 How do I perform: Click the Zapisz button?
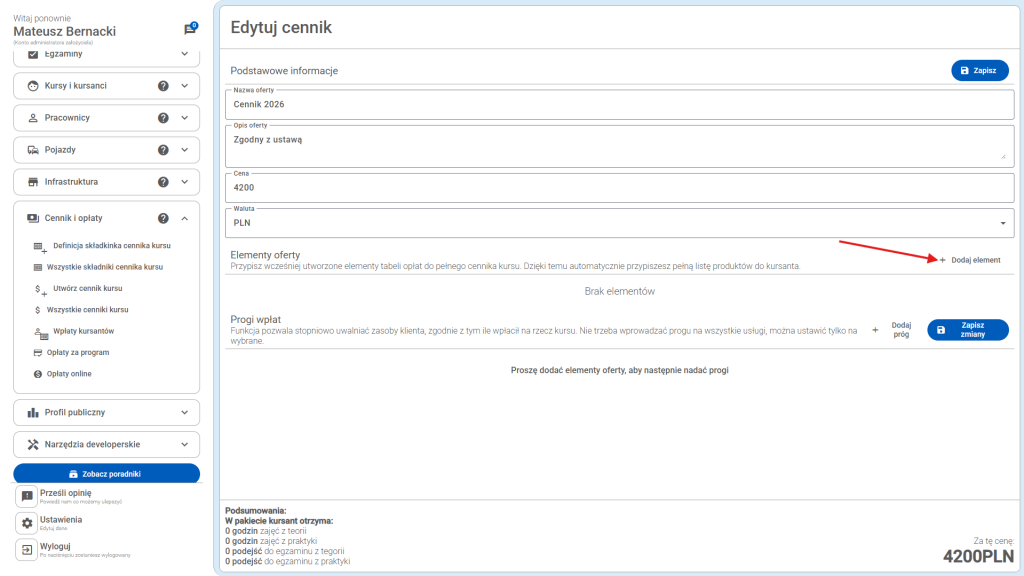[979, 71]
